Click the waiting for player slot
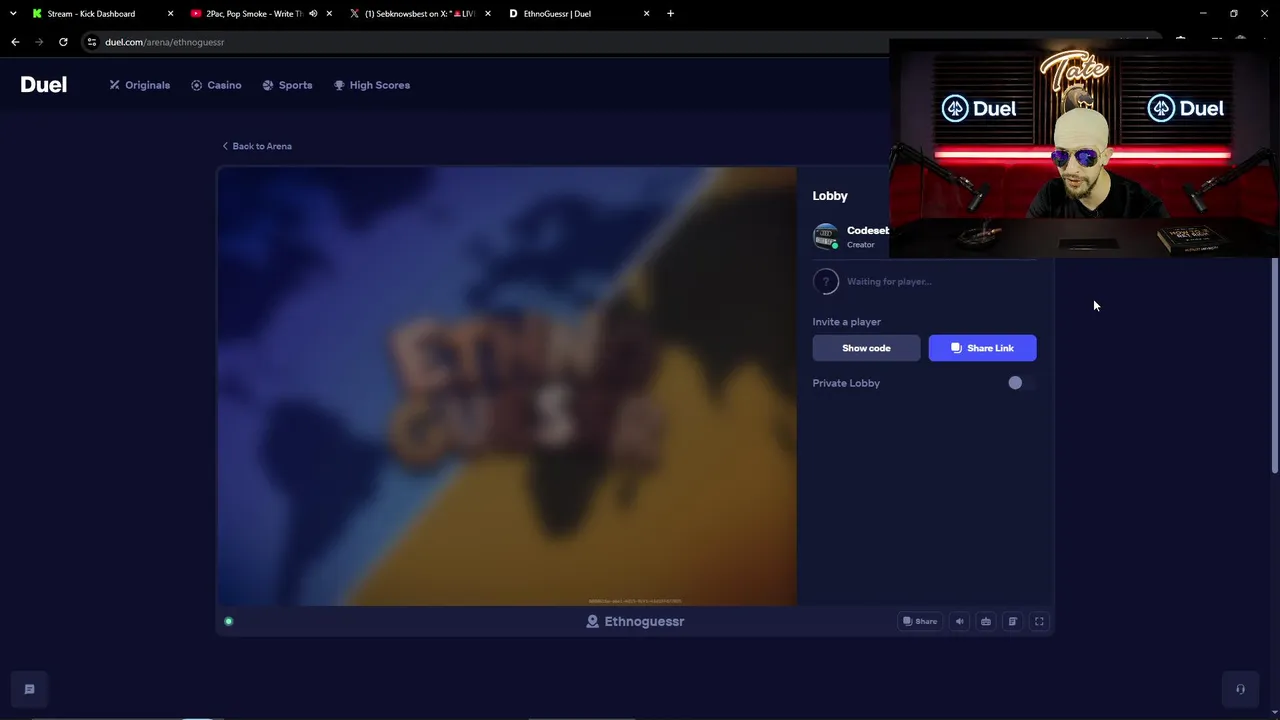 (925, 282)
